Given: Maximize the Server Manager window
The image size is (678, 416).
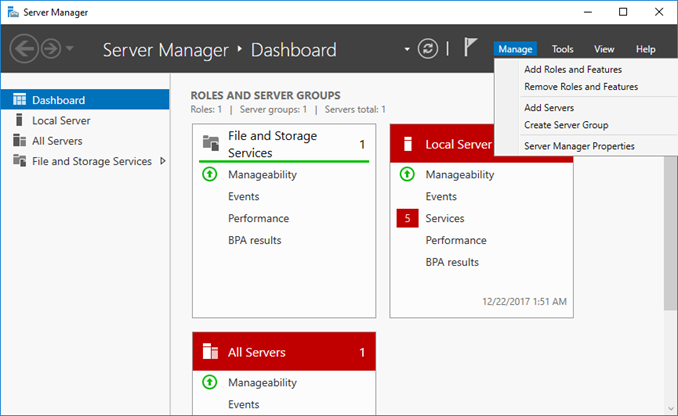Looking at the screenshot, I should click(623, 12).
